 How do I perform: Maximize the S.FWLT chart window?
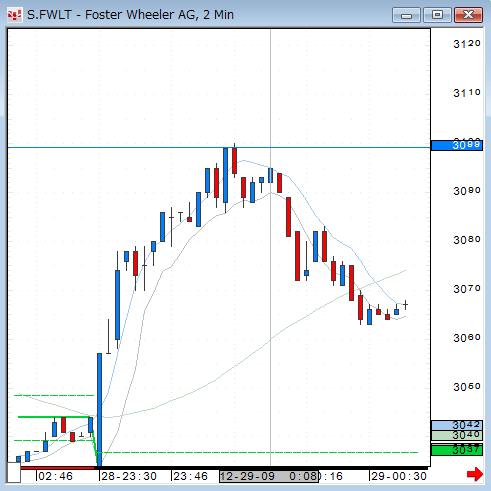tap(437, 15)
